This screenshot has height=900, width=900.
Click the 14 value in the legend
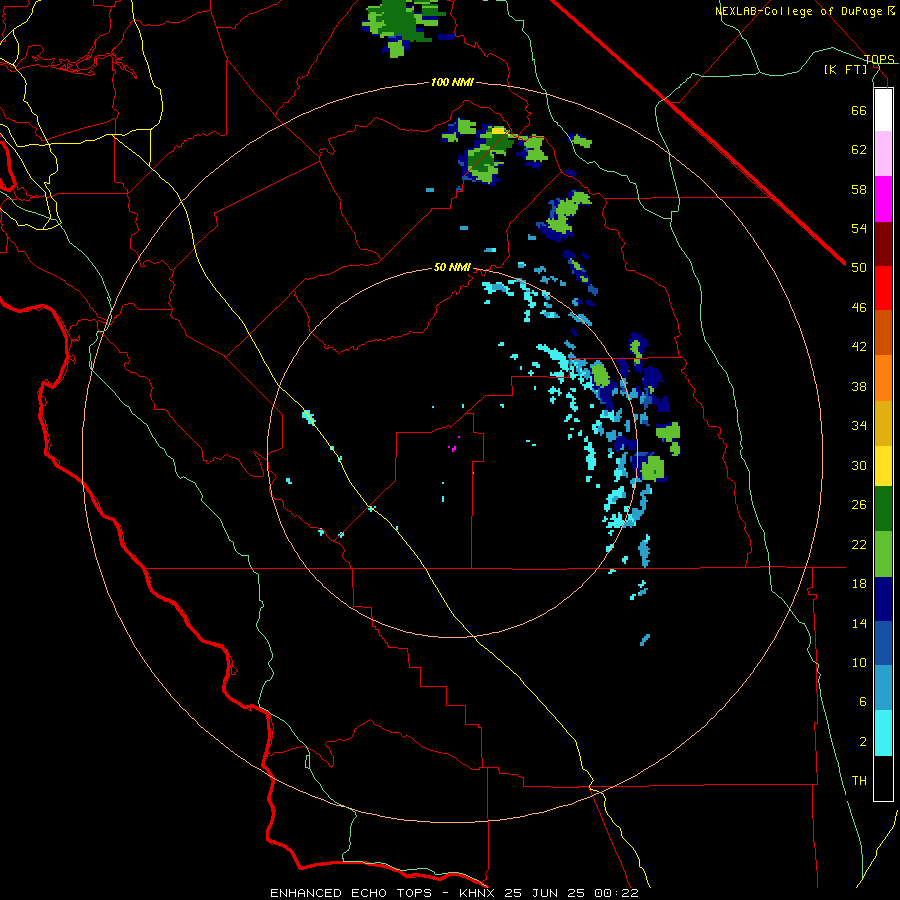click(859, 623)
